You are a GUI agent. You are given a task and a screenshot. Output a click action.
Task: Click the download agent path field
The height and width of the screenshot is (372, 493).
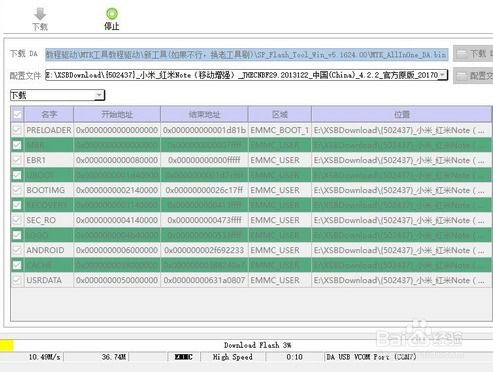(247, 54)
